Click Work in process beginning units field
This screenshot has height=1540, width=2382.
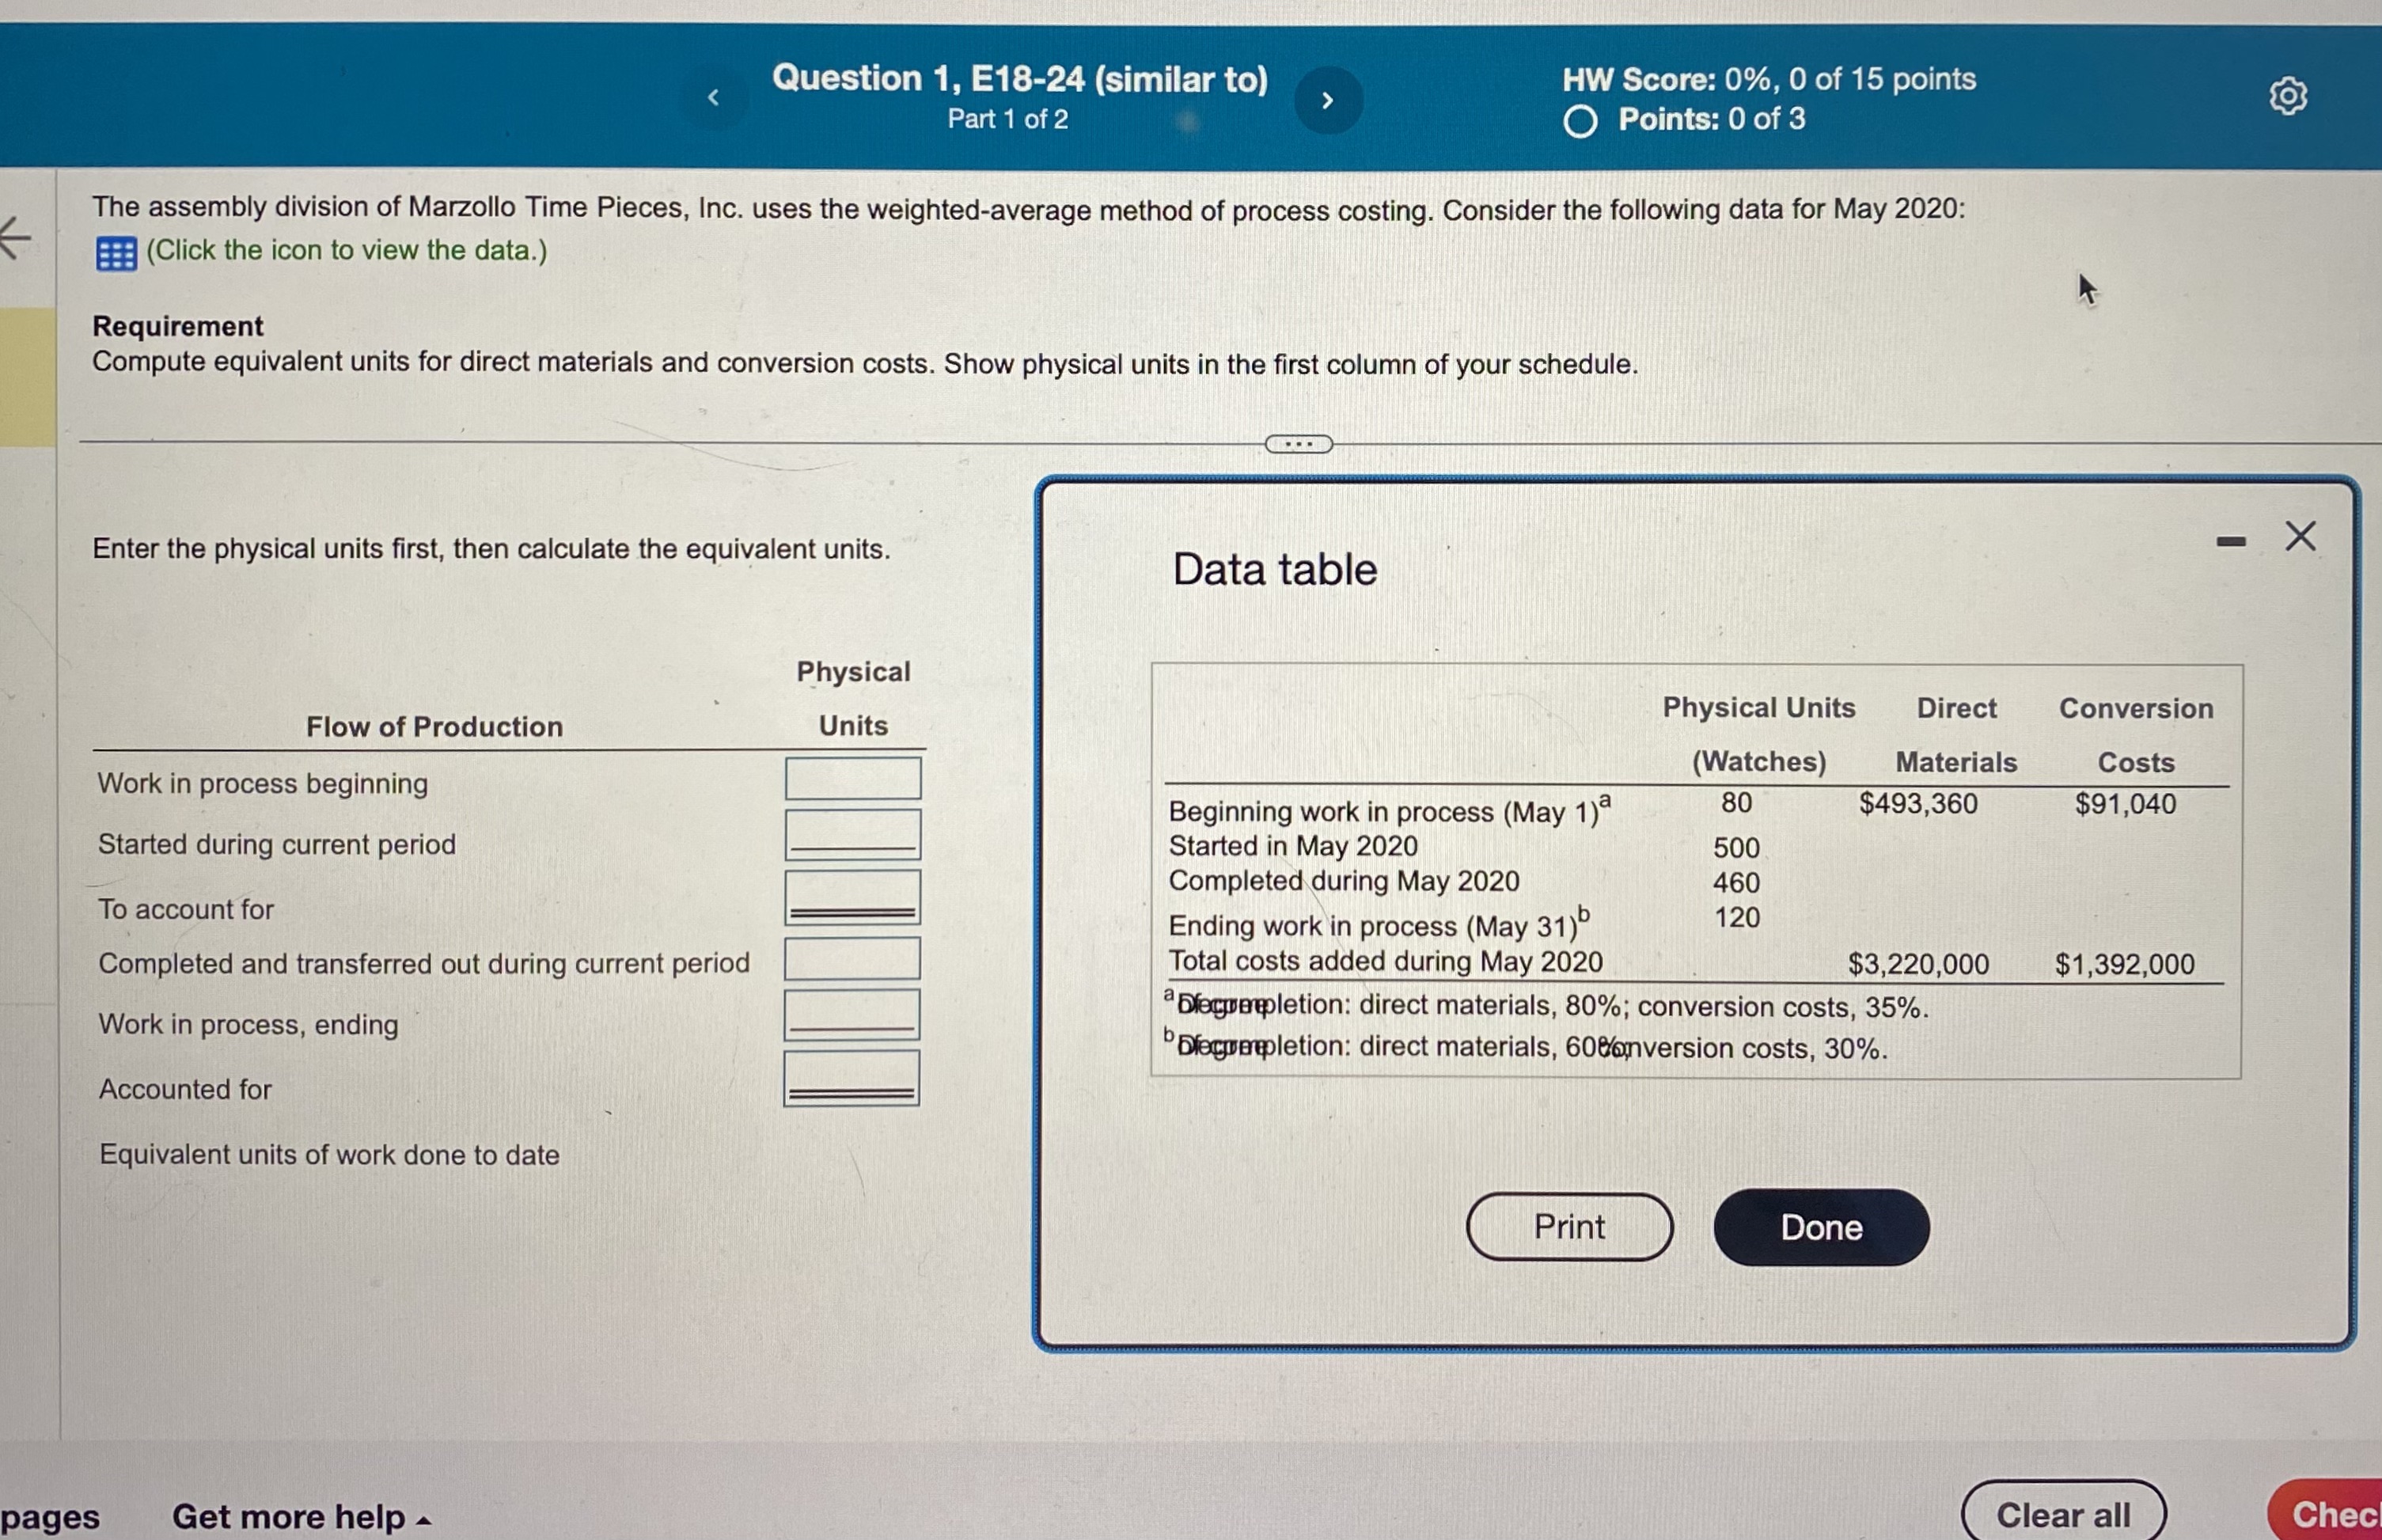point(852,778)
